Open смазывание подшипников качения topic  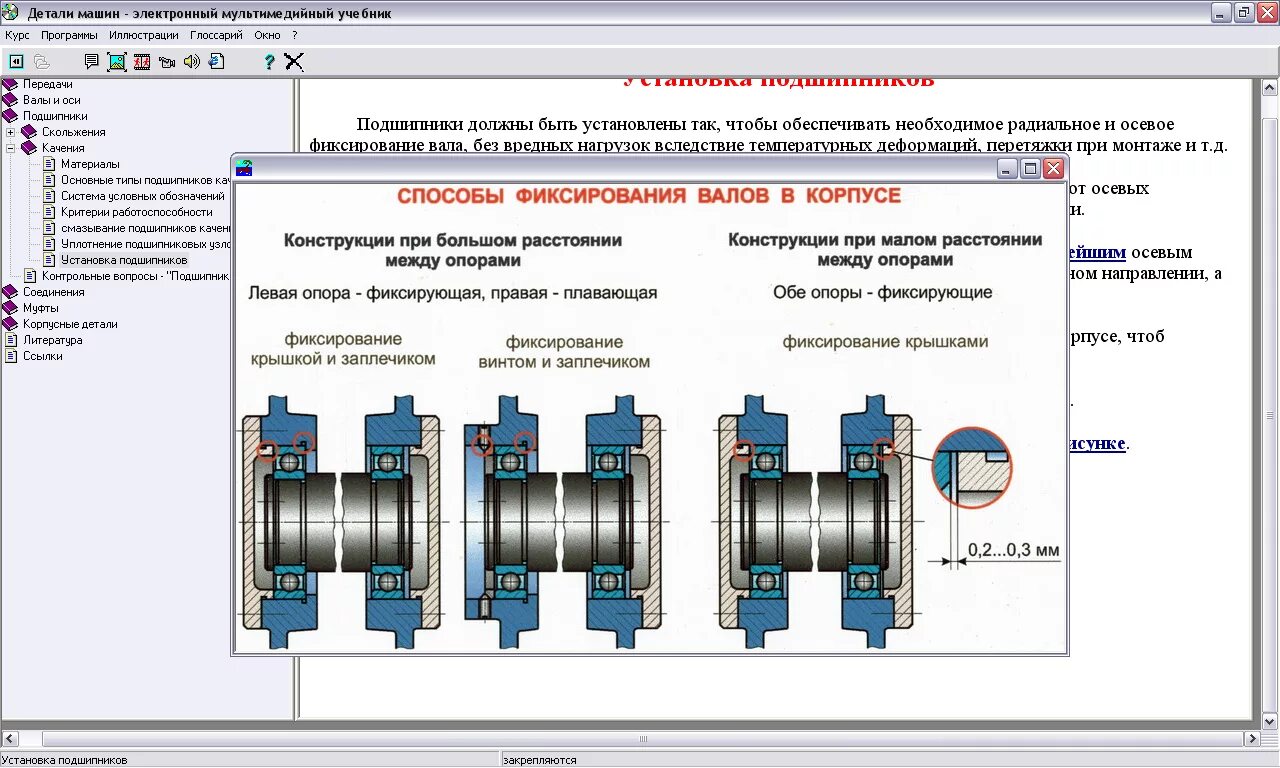146,228
